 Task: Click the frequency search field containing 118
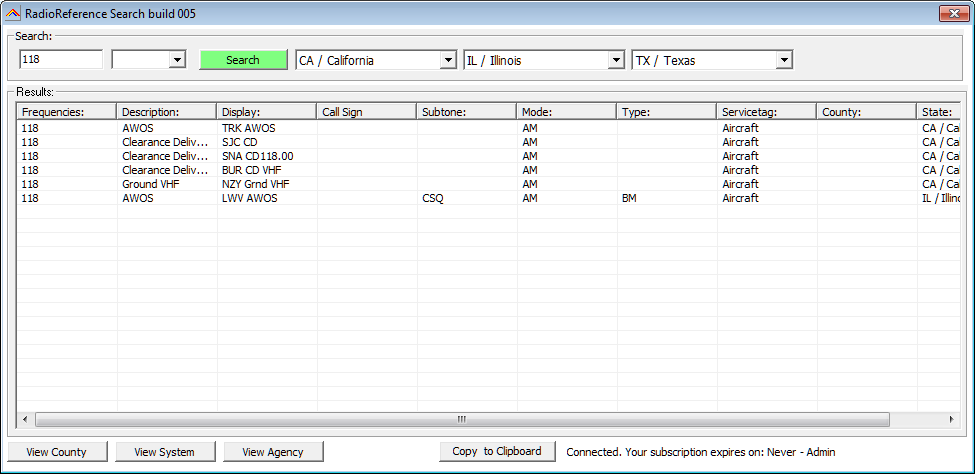(61, 60)
